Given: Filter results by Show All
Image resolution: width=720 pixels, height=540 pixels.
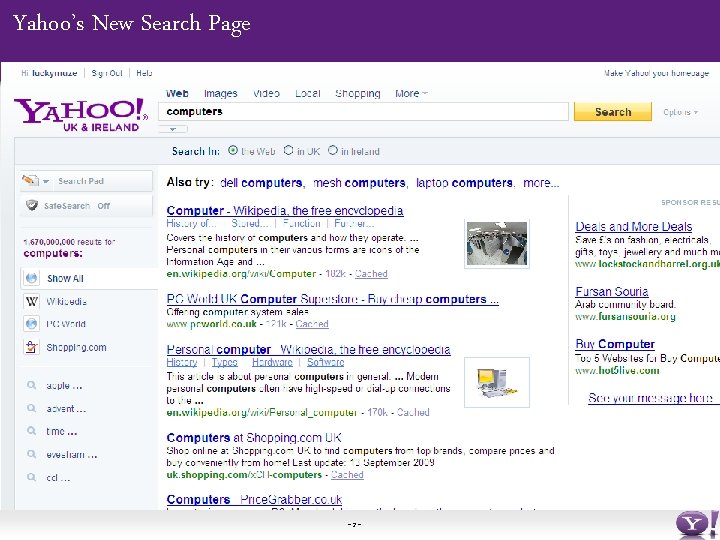Looking at the screenshot, I should pos(65,278).
